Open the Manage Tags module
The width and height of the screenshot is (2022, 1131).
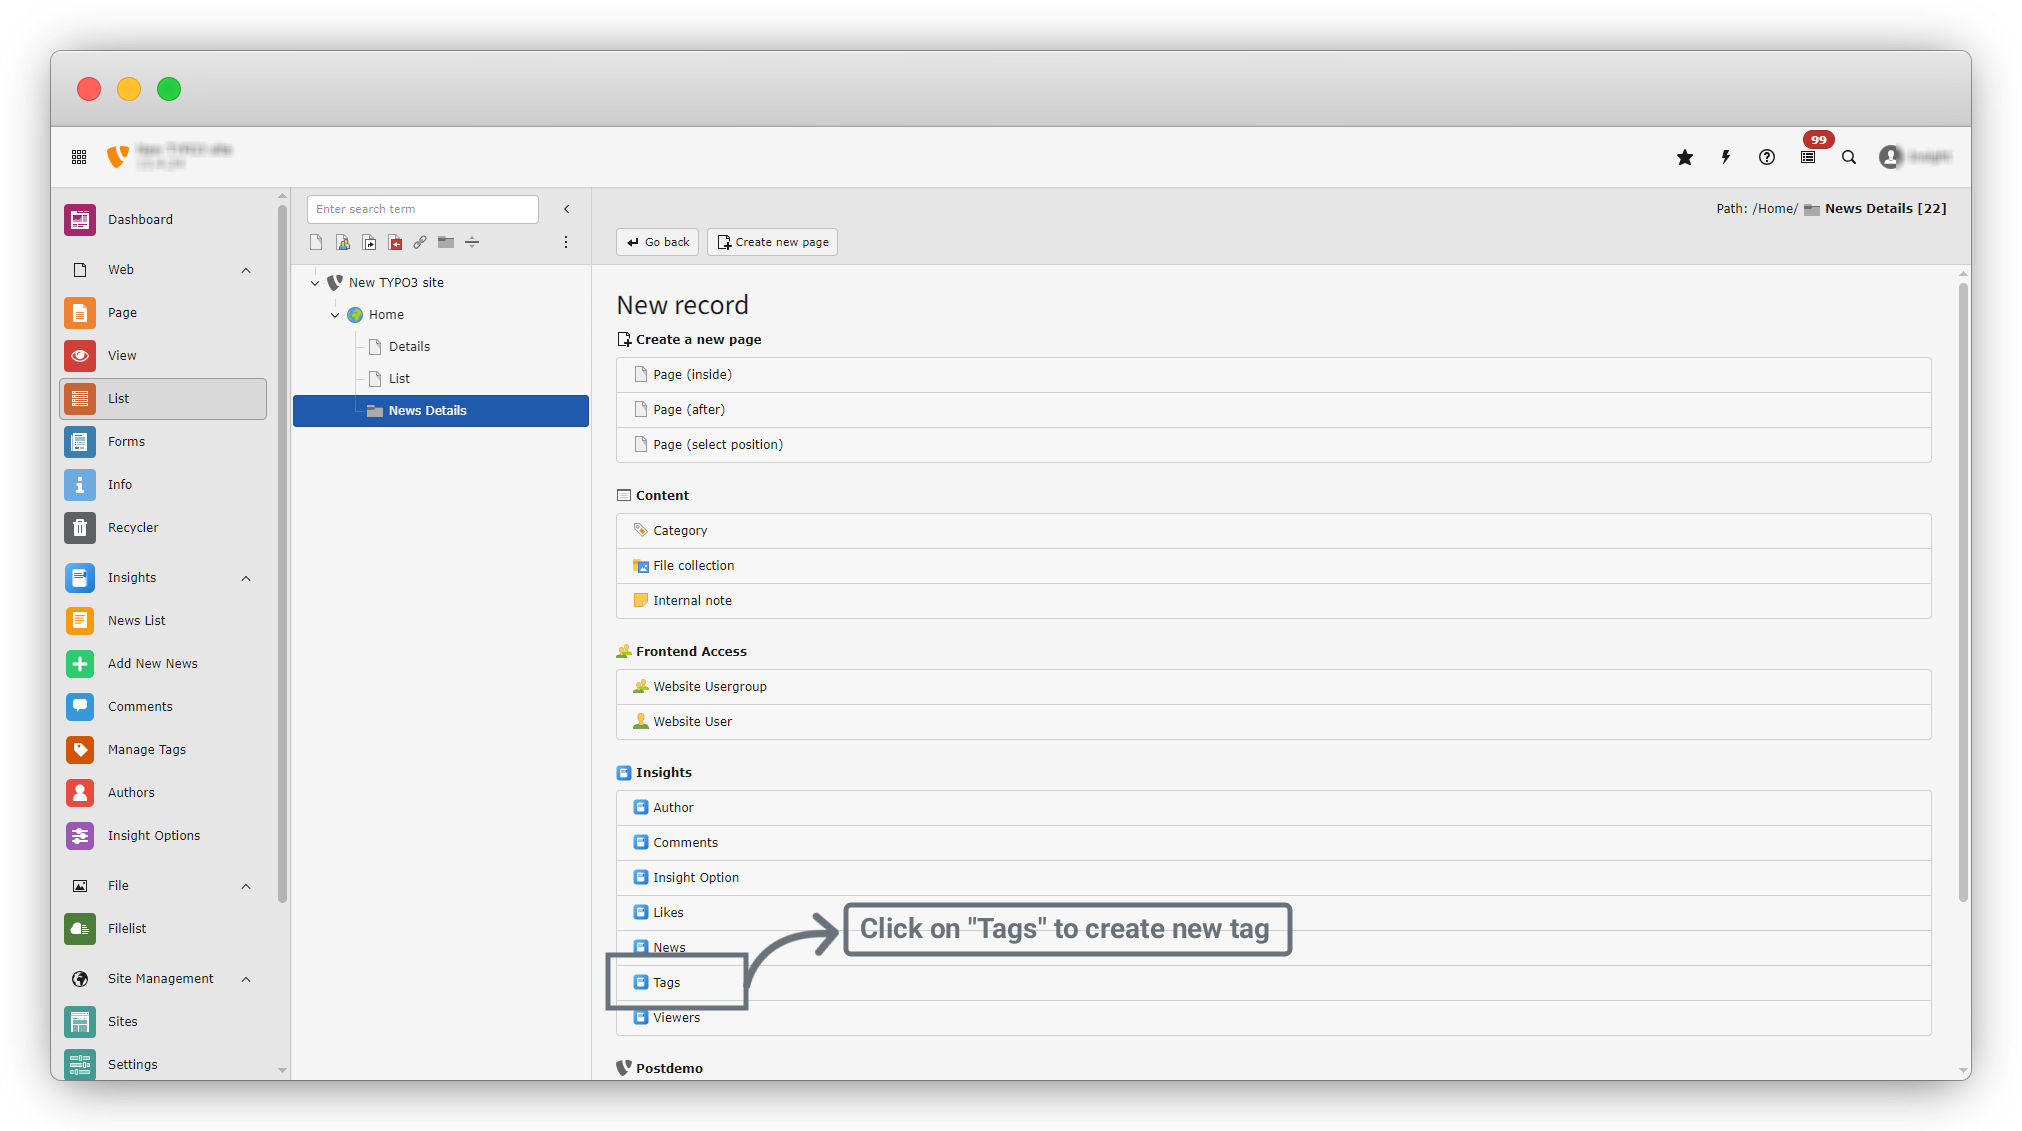(x=146, y=749)
